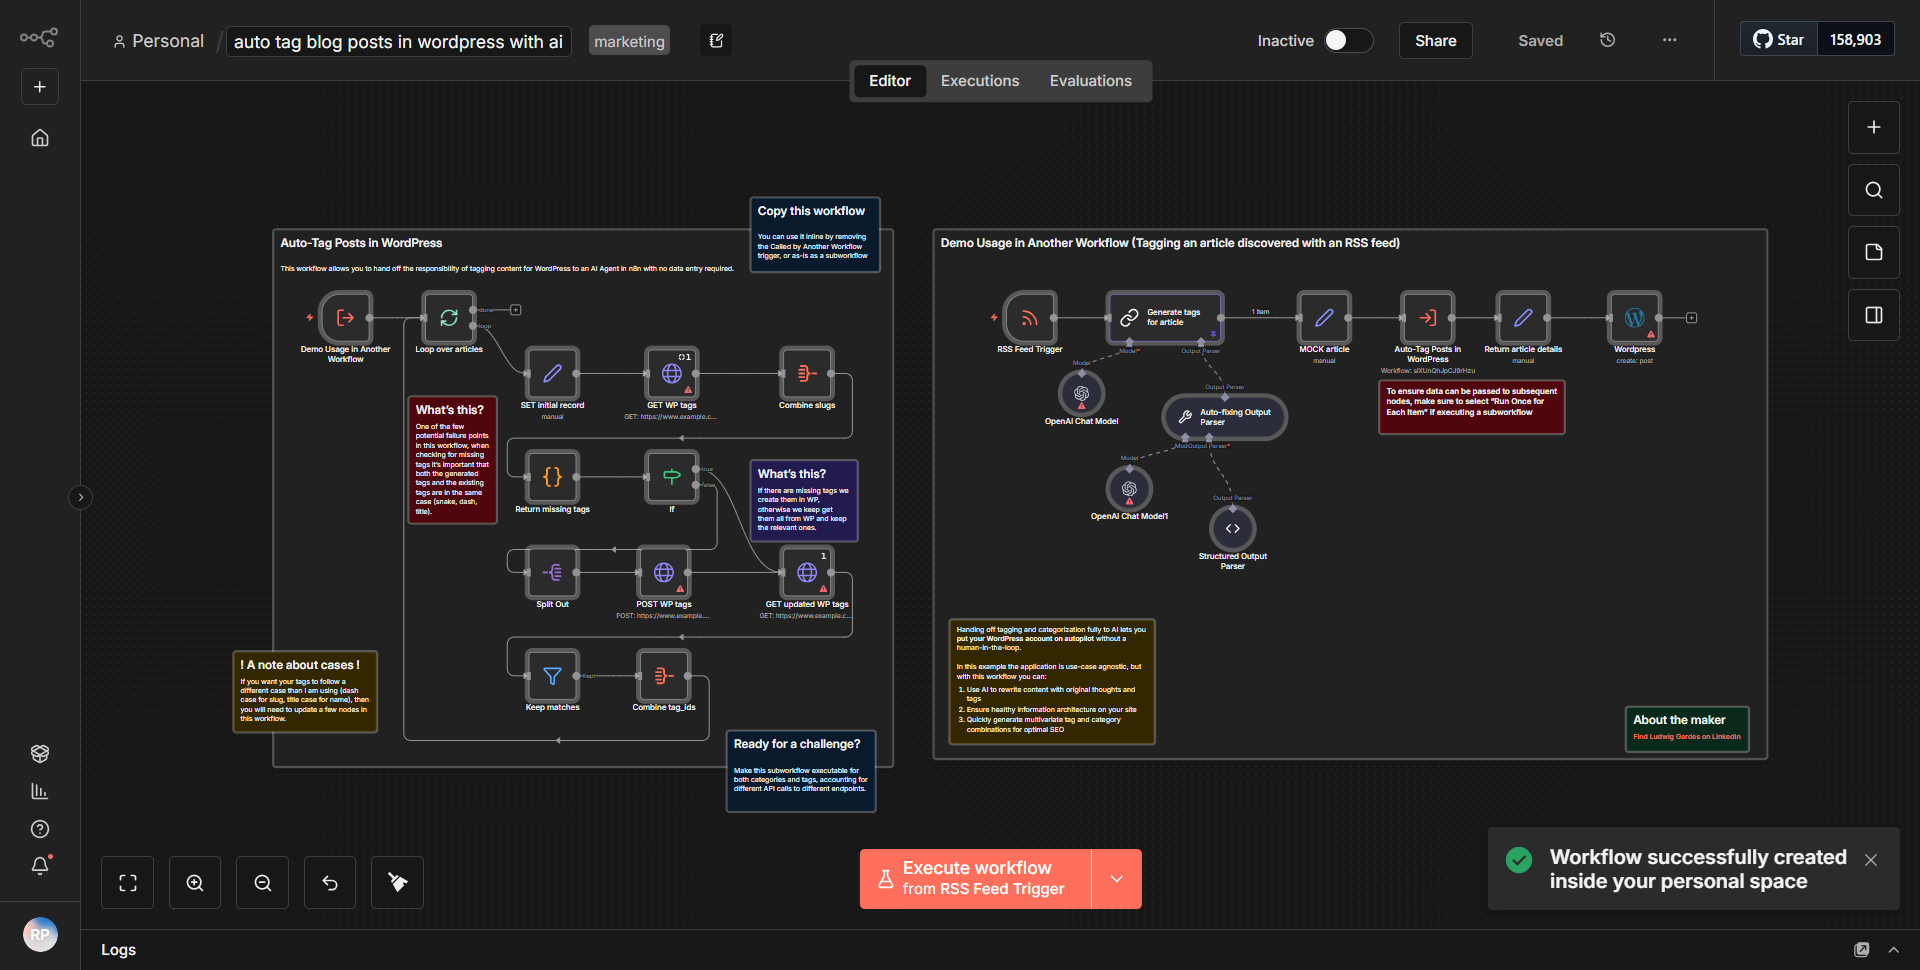Screen dimensions: 1920x970
Task: Add new item with sidebar plus button
Action: click(40, 87)
